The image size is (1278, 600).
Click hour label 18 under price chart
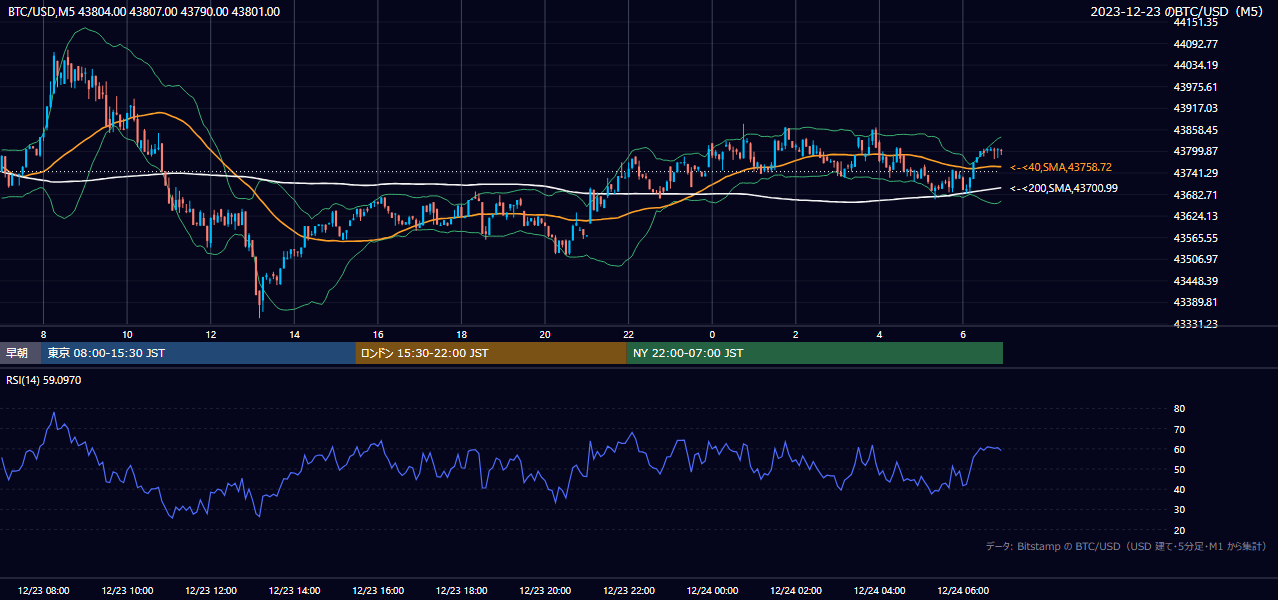pyautogui.click(x=461, y=334)
